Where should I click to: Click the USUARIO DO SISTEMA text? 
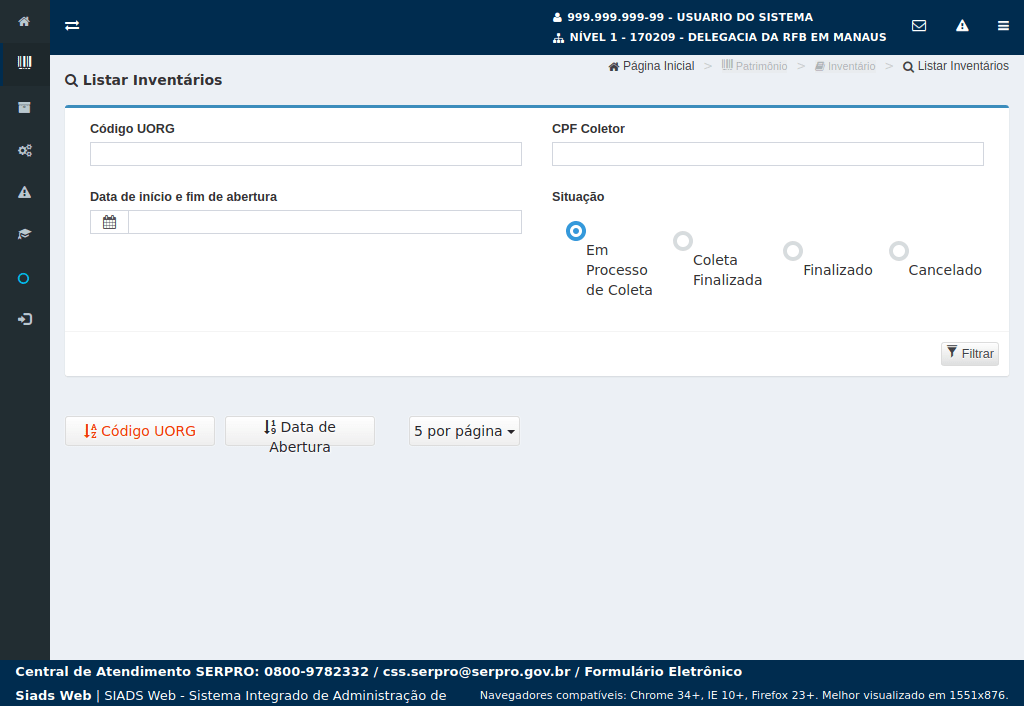[744, 18]
